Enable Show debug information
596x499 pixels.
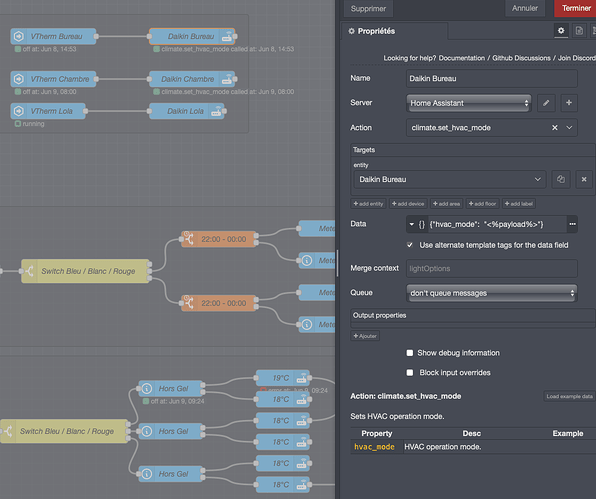[x=410, y=353]
